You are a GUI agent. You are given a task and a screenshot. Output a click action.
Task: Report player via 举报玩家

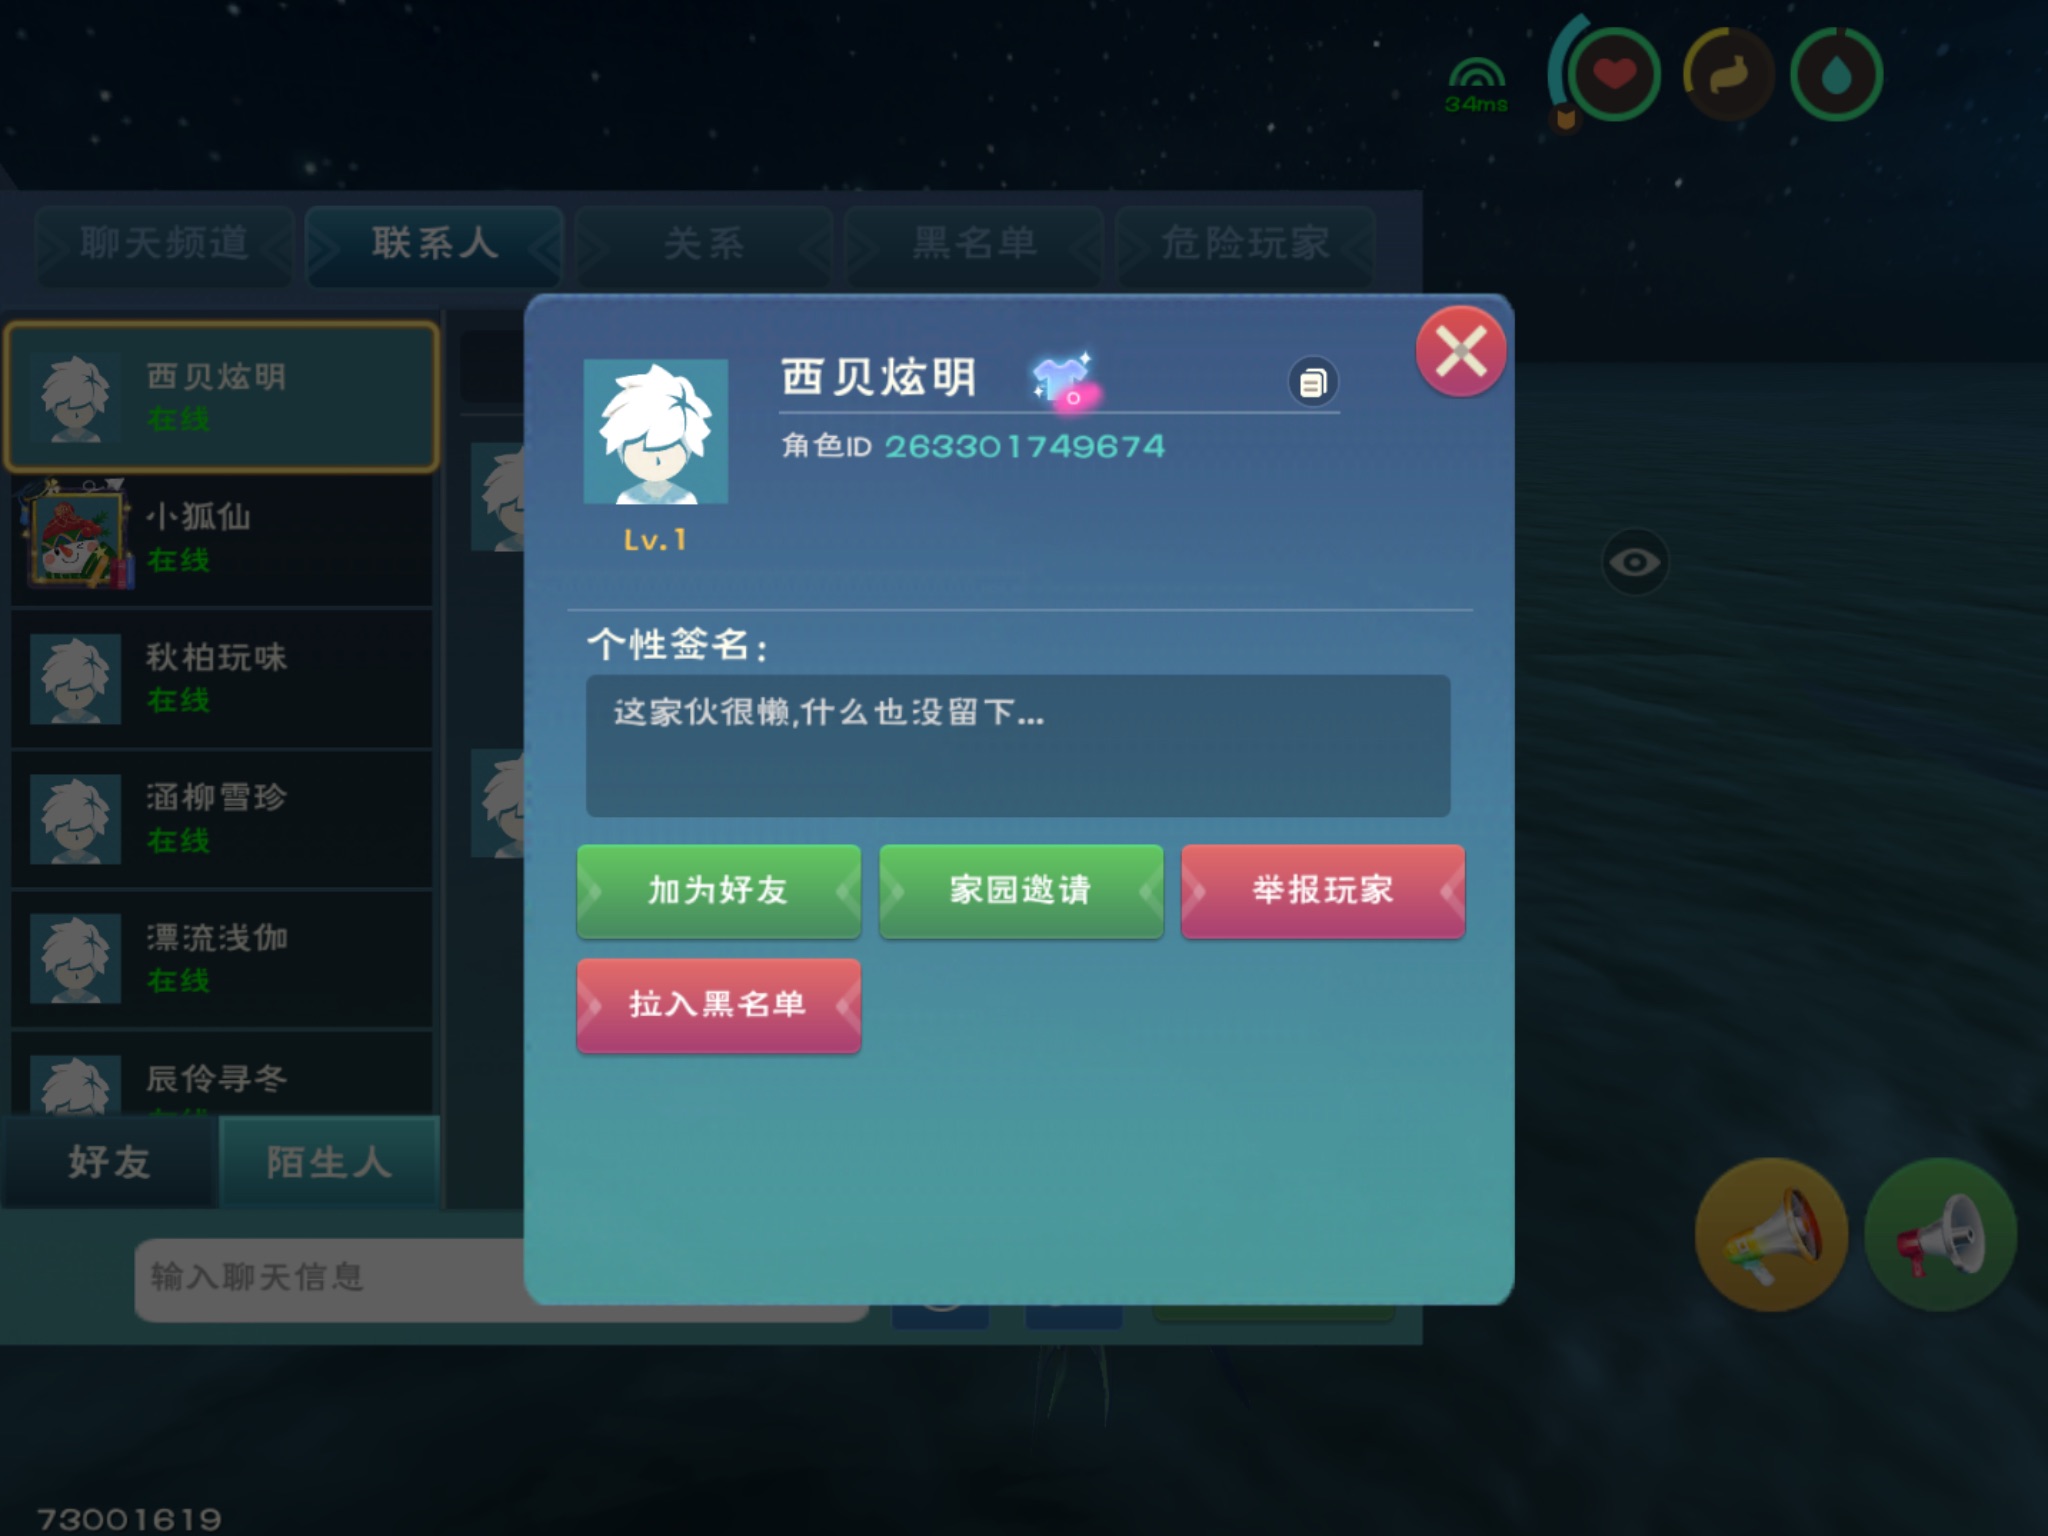1323,890
